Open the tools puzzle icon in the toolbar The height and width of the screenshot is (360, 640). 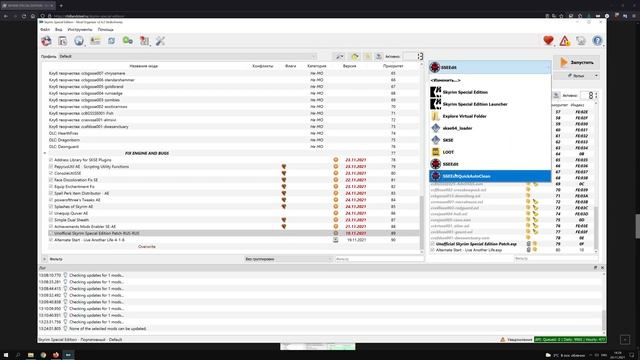tap(144, 41)
